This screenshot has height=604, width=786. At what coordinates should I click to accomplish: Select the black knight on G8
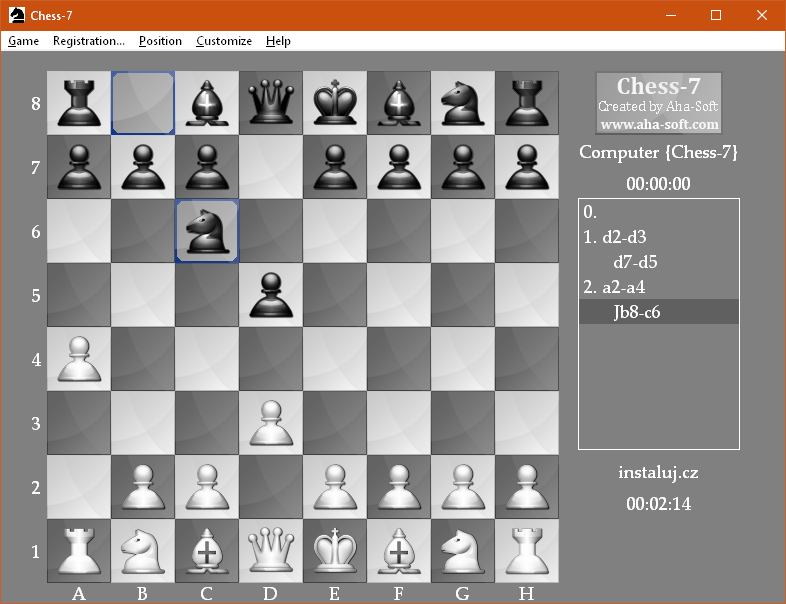point(463,103)
